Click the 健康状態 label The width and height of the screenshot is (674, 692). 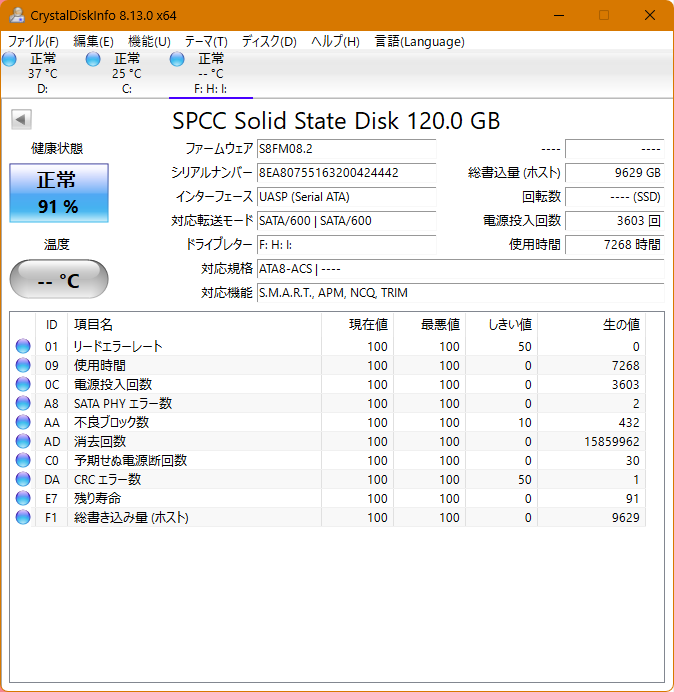tap(57, 149)
